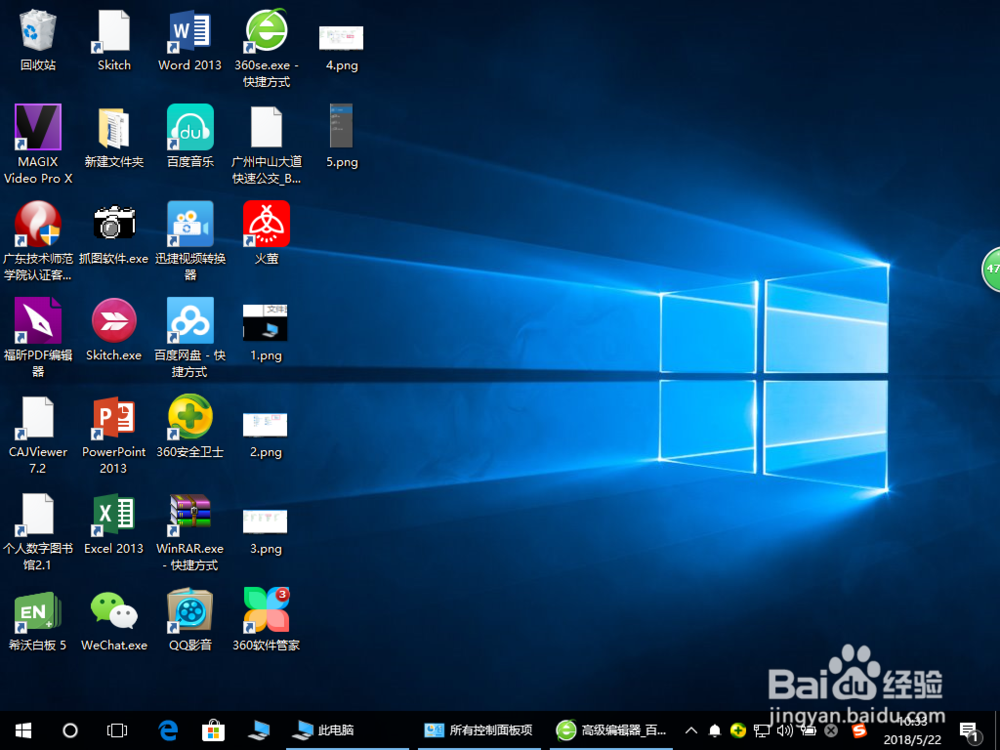Click the CAJViewer 7.2 shortcut
1000x750 pixels.
pyautogui.click(x=38, y=435)
